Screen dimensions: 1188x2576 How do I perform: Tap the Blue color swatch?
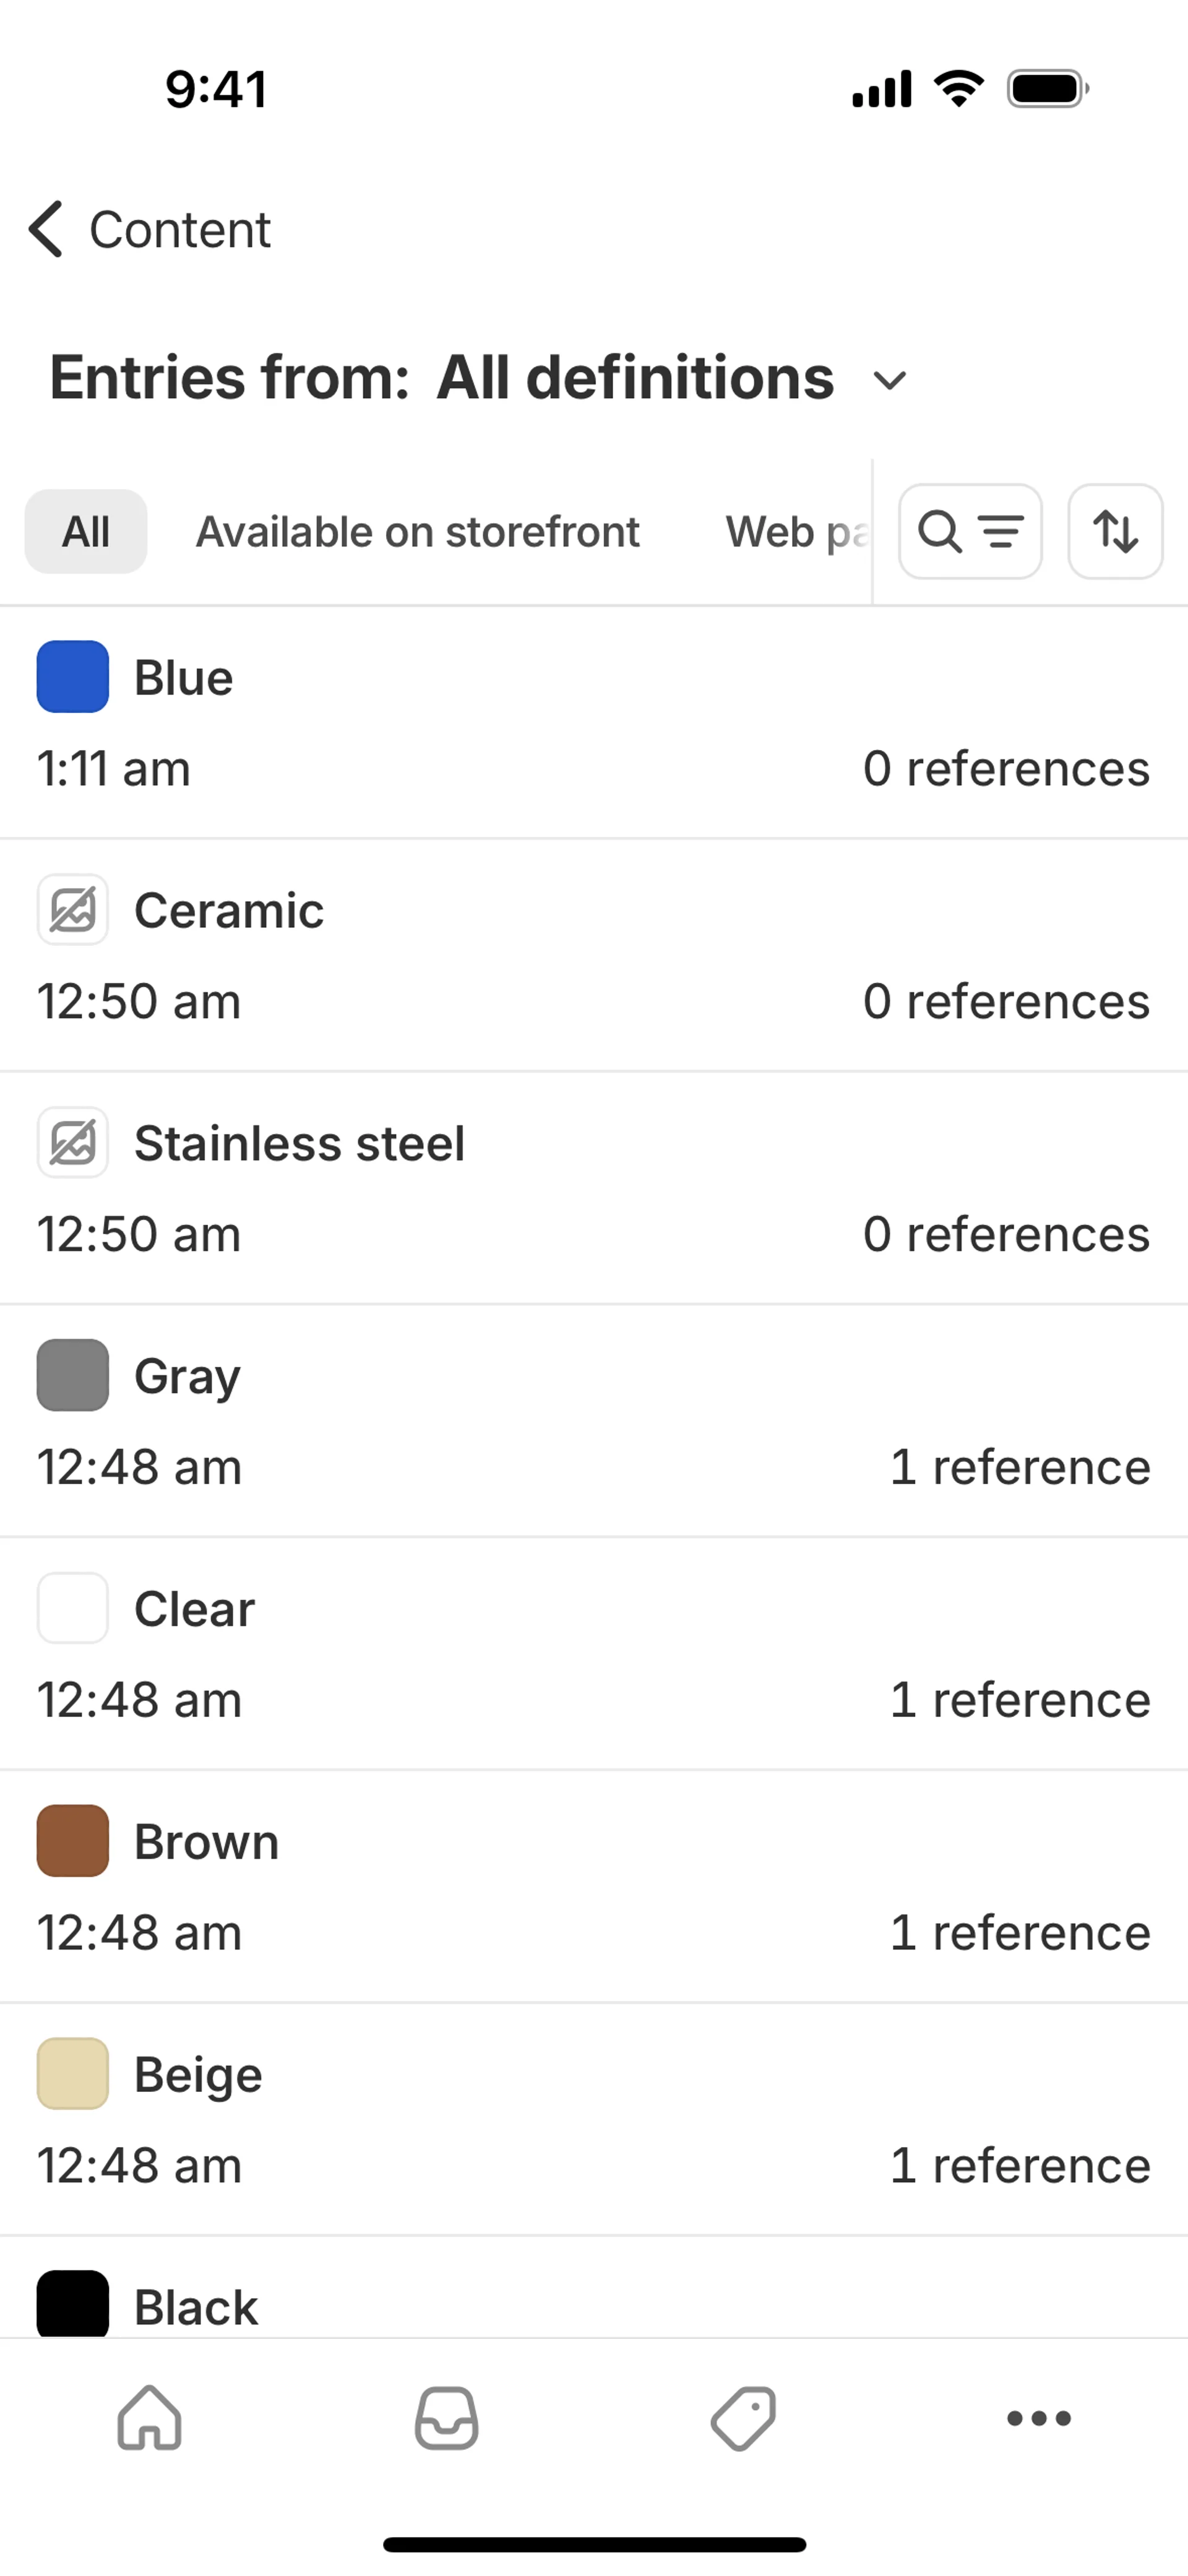click(x=73, y=677)
